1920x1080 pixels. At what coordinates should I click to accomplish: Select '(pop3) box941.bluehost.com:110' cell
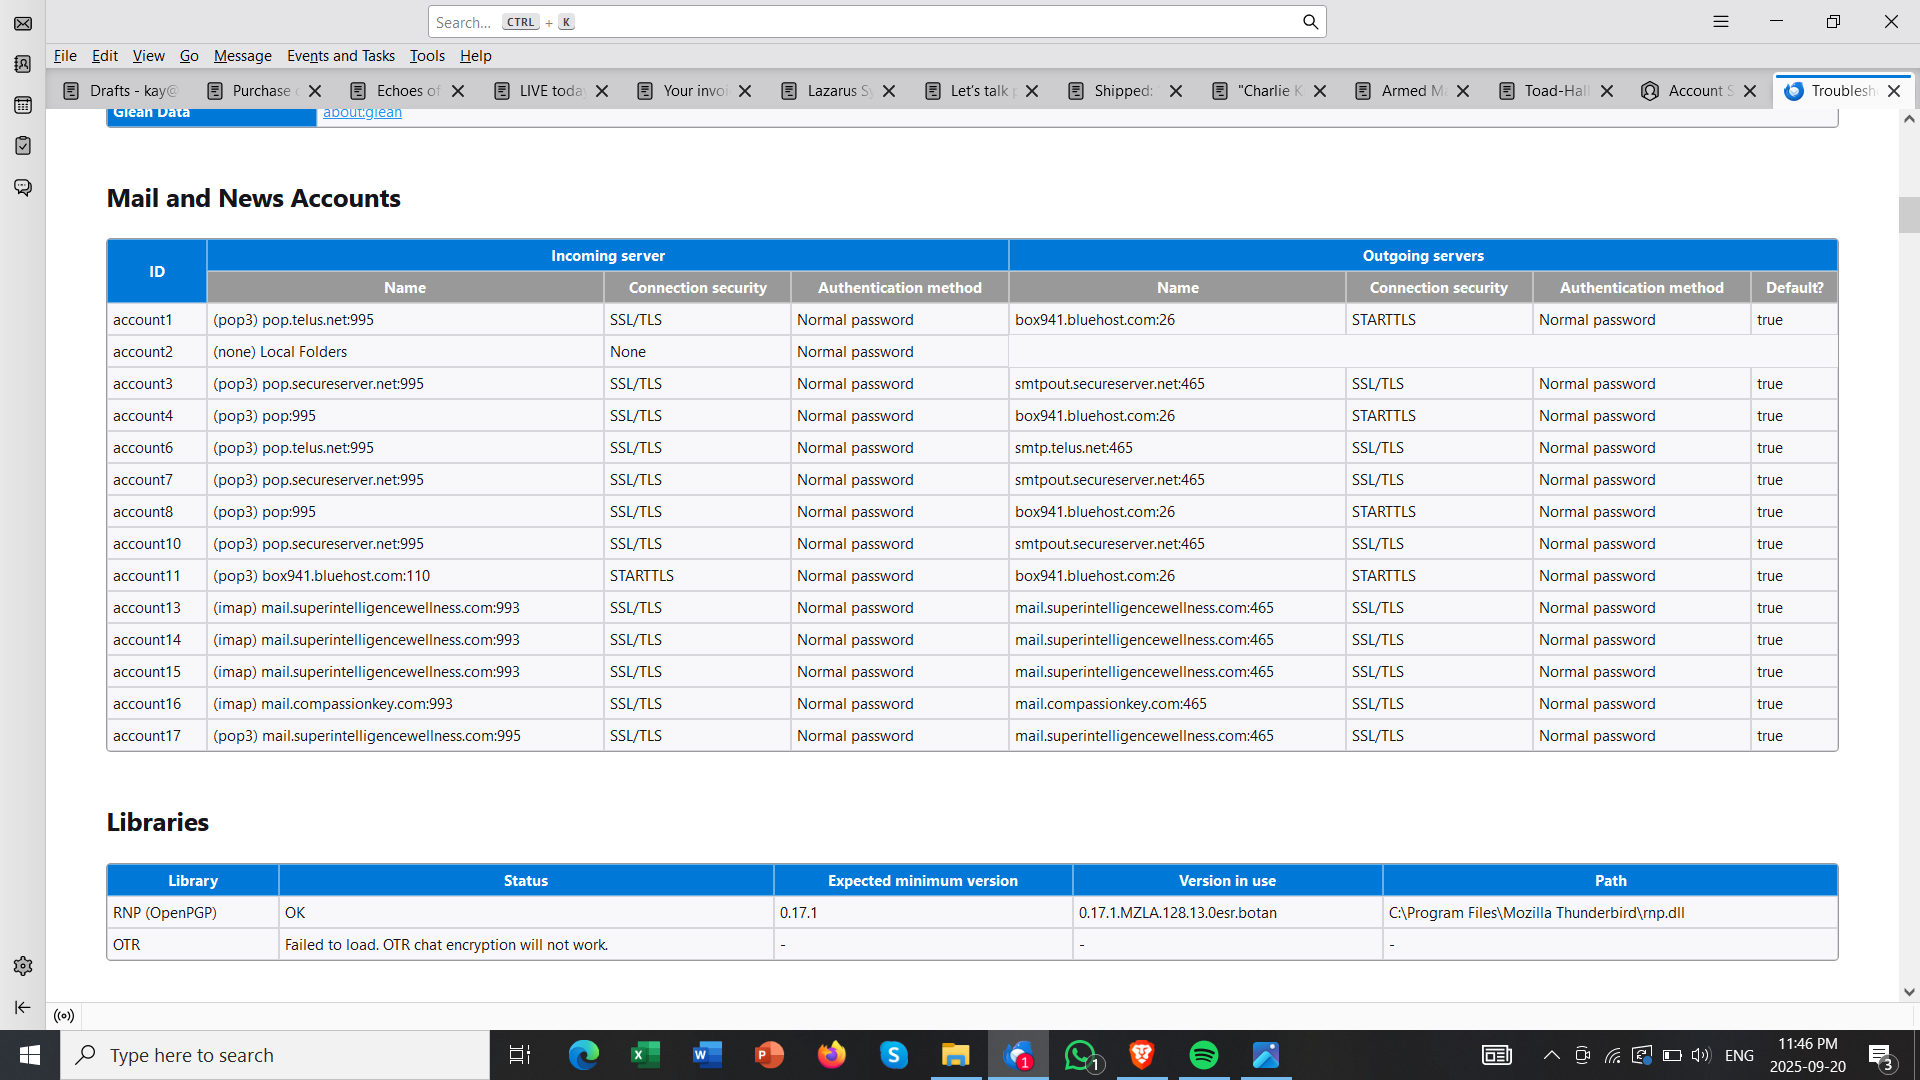[x=405, y=576]
